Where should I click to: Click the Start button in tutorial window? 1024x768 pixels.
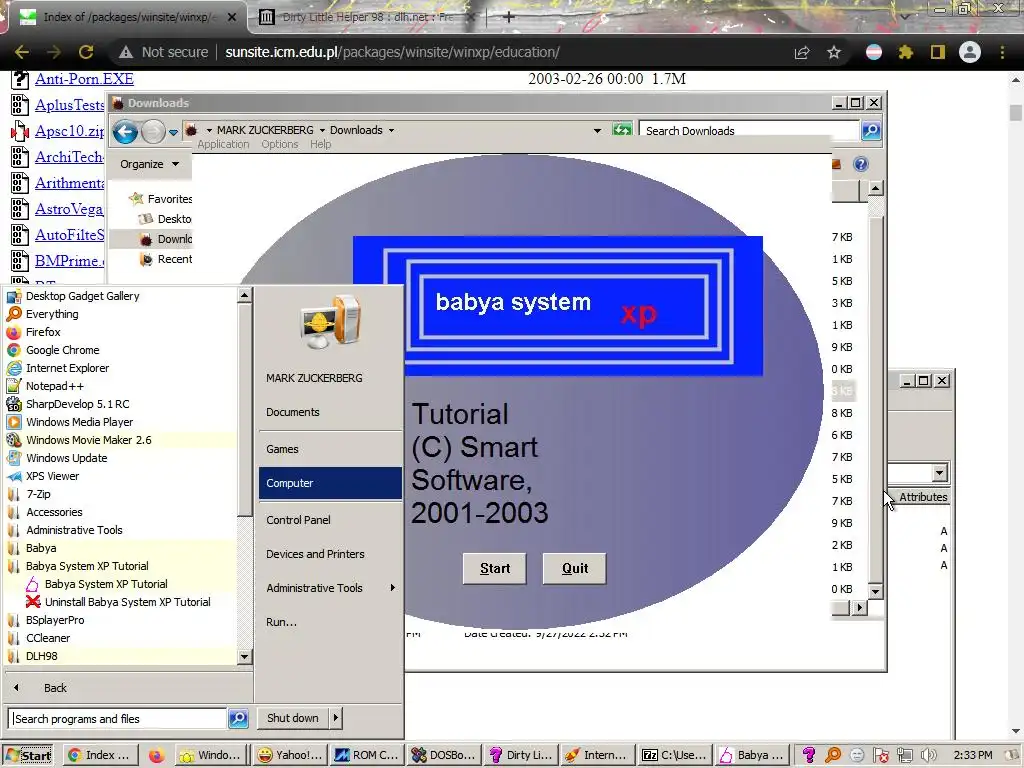[494, 568]
